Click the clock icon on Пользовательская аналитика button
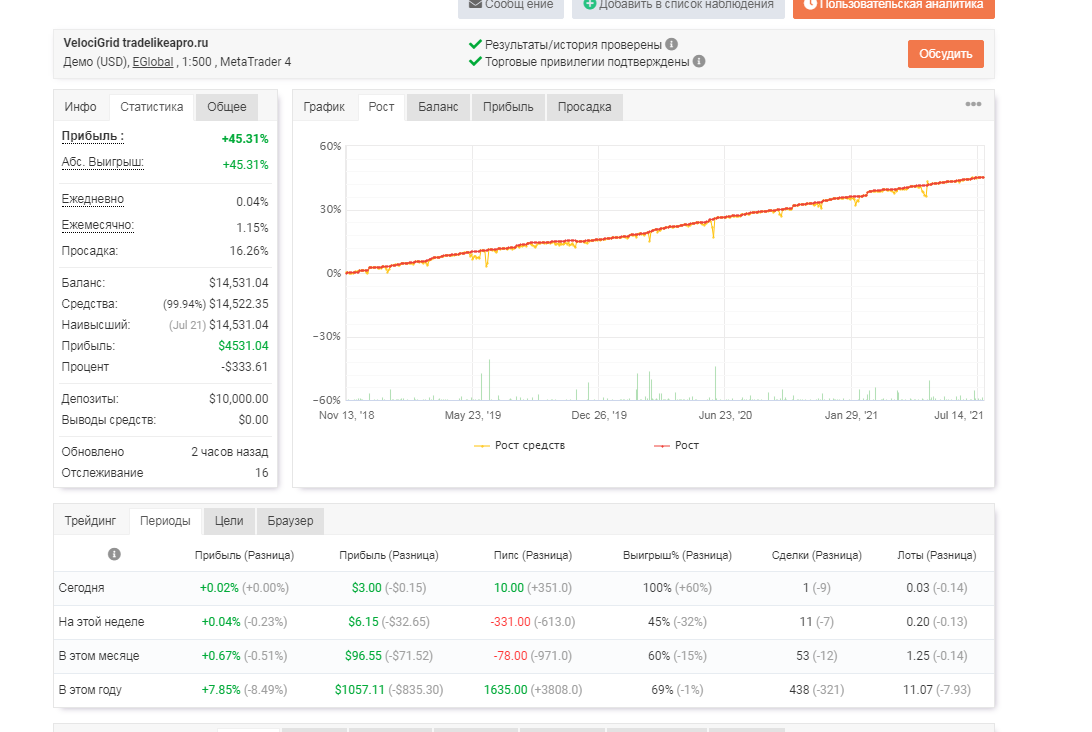 coord(810,4)
